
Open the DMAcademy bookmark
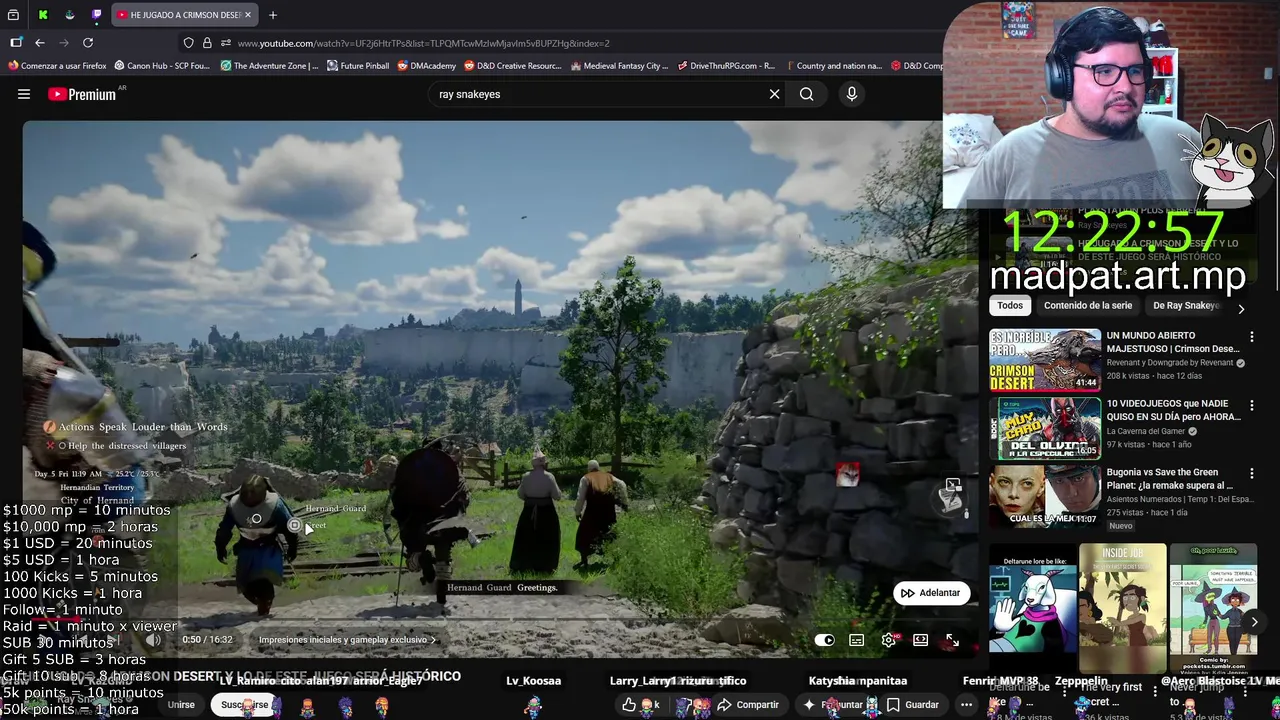427,66
